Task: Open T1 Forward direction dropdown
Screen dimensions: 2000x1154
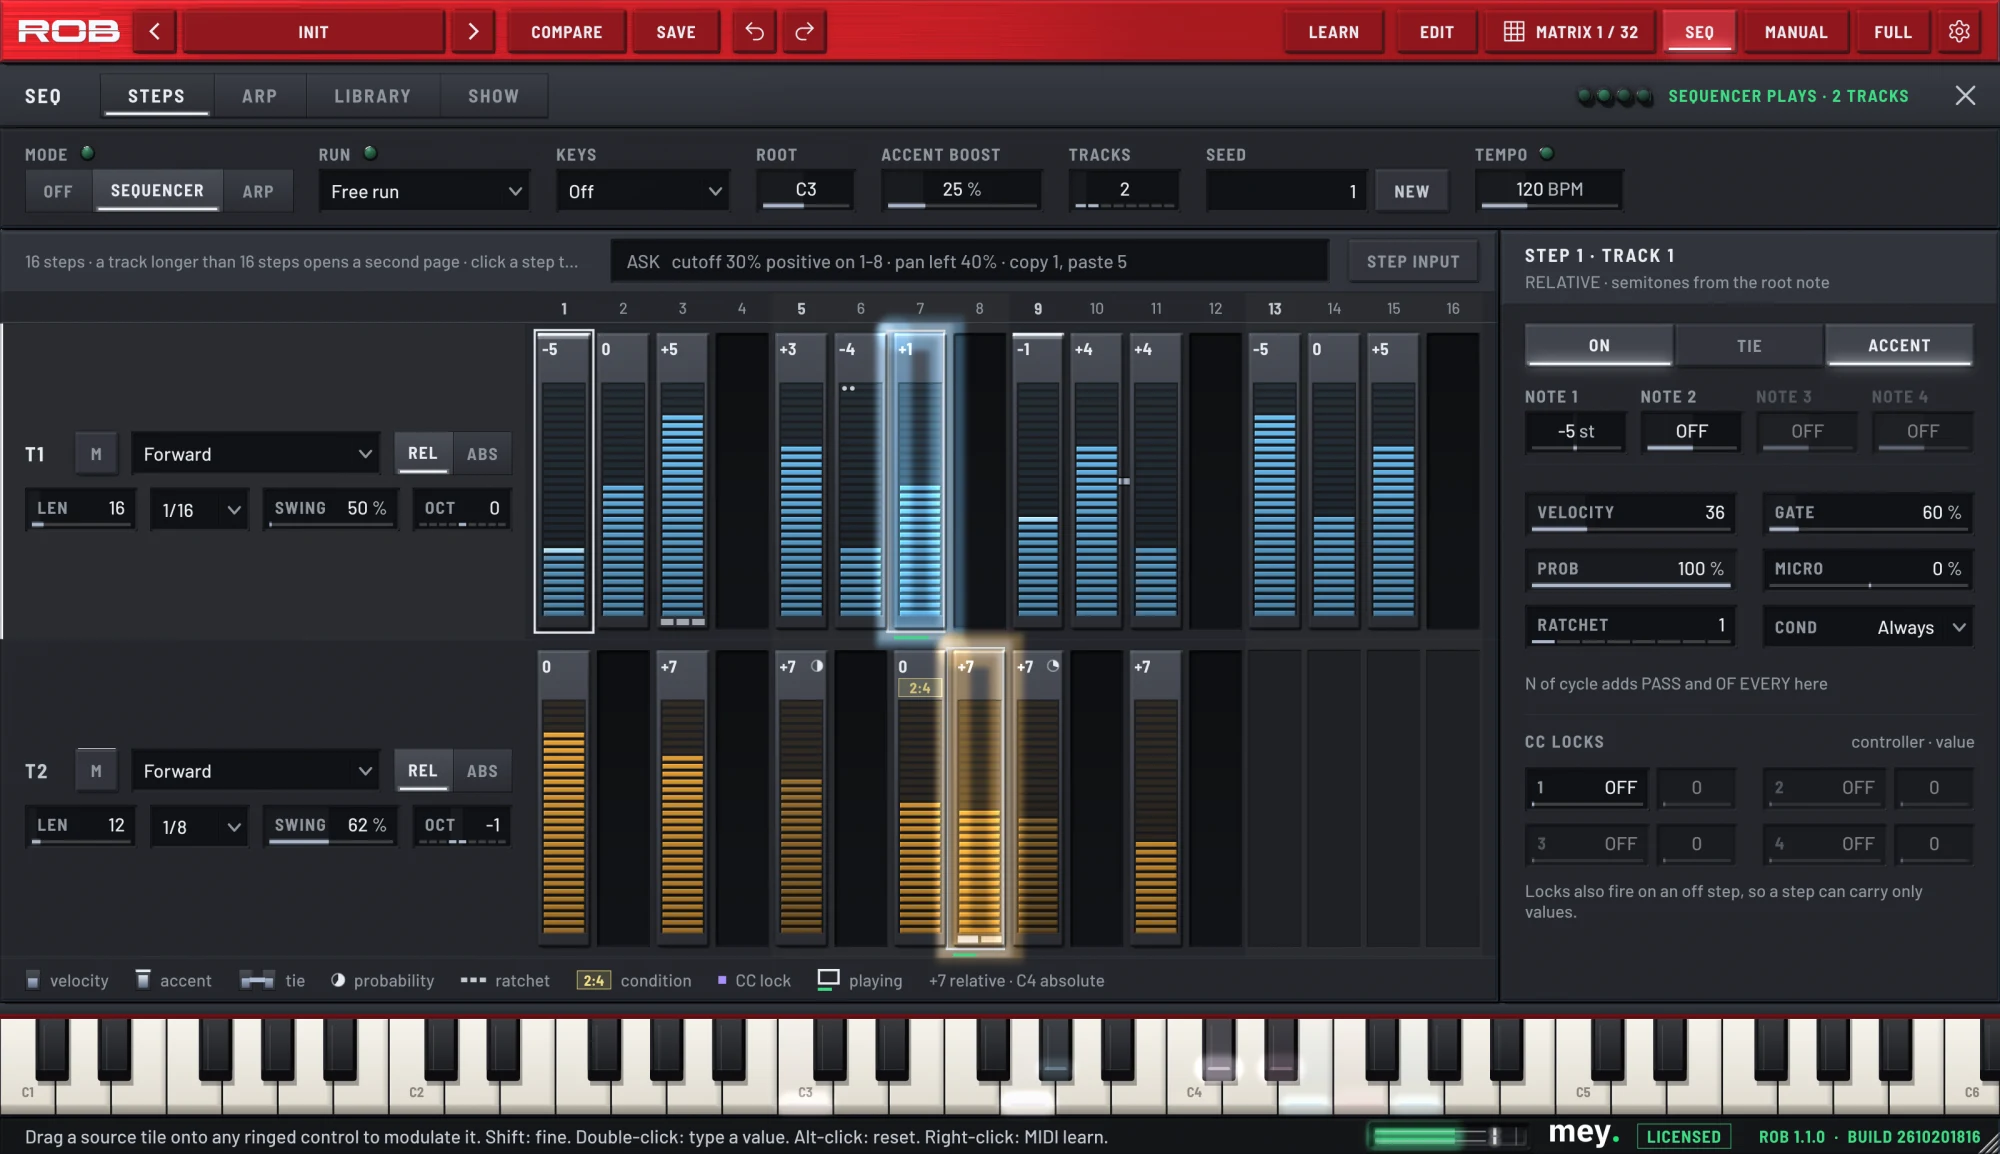Action: pyautogui.click(x=256, y=454)
